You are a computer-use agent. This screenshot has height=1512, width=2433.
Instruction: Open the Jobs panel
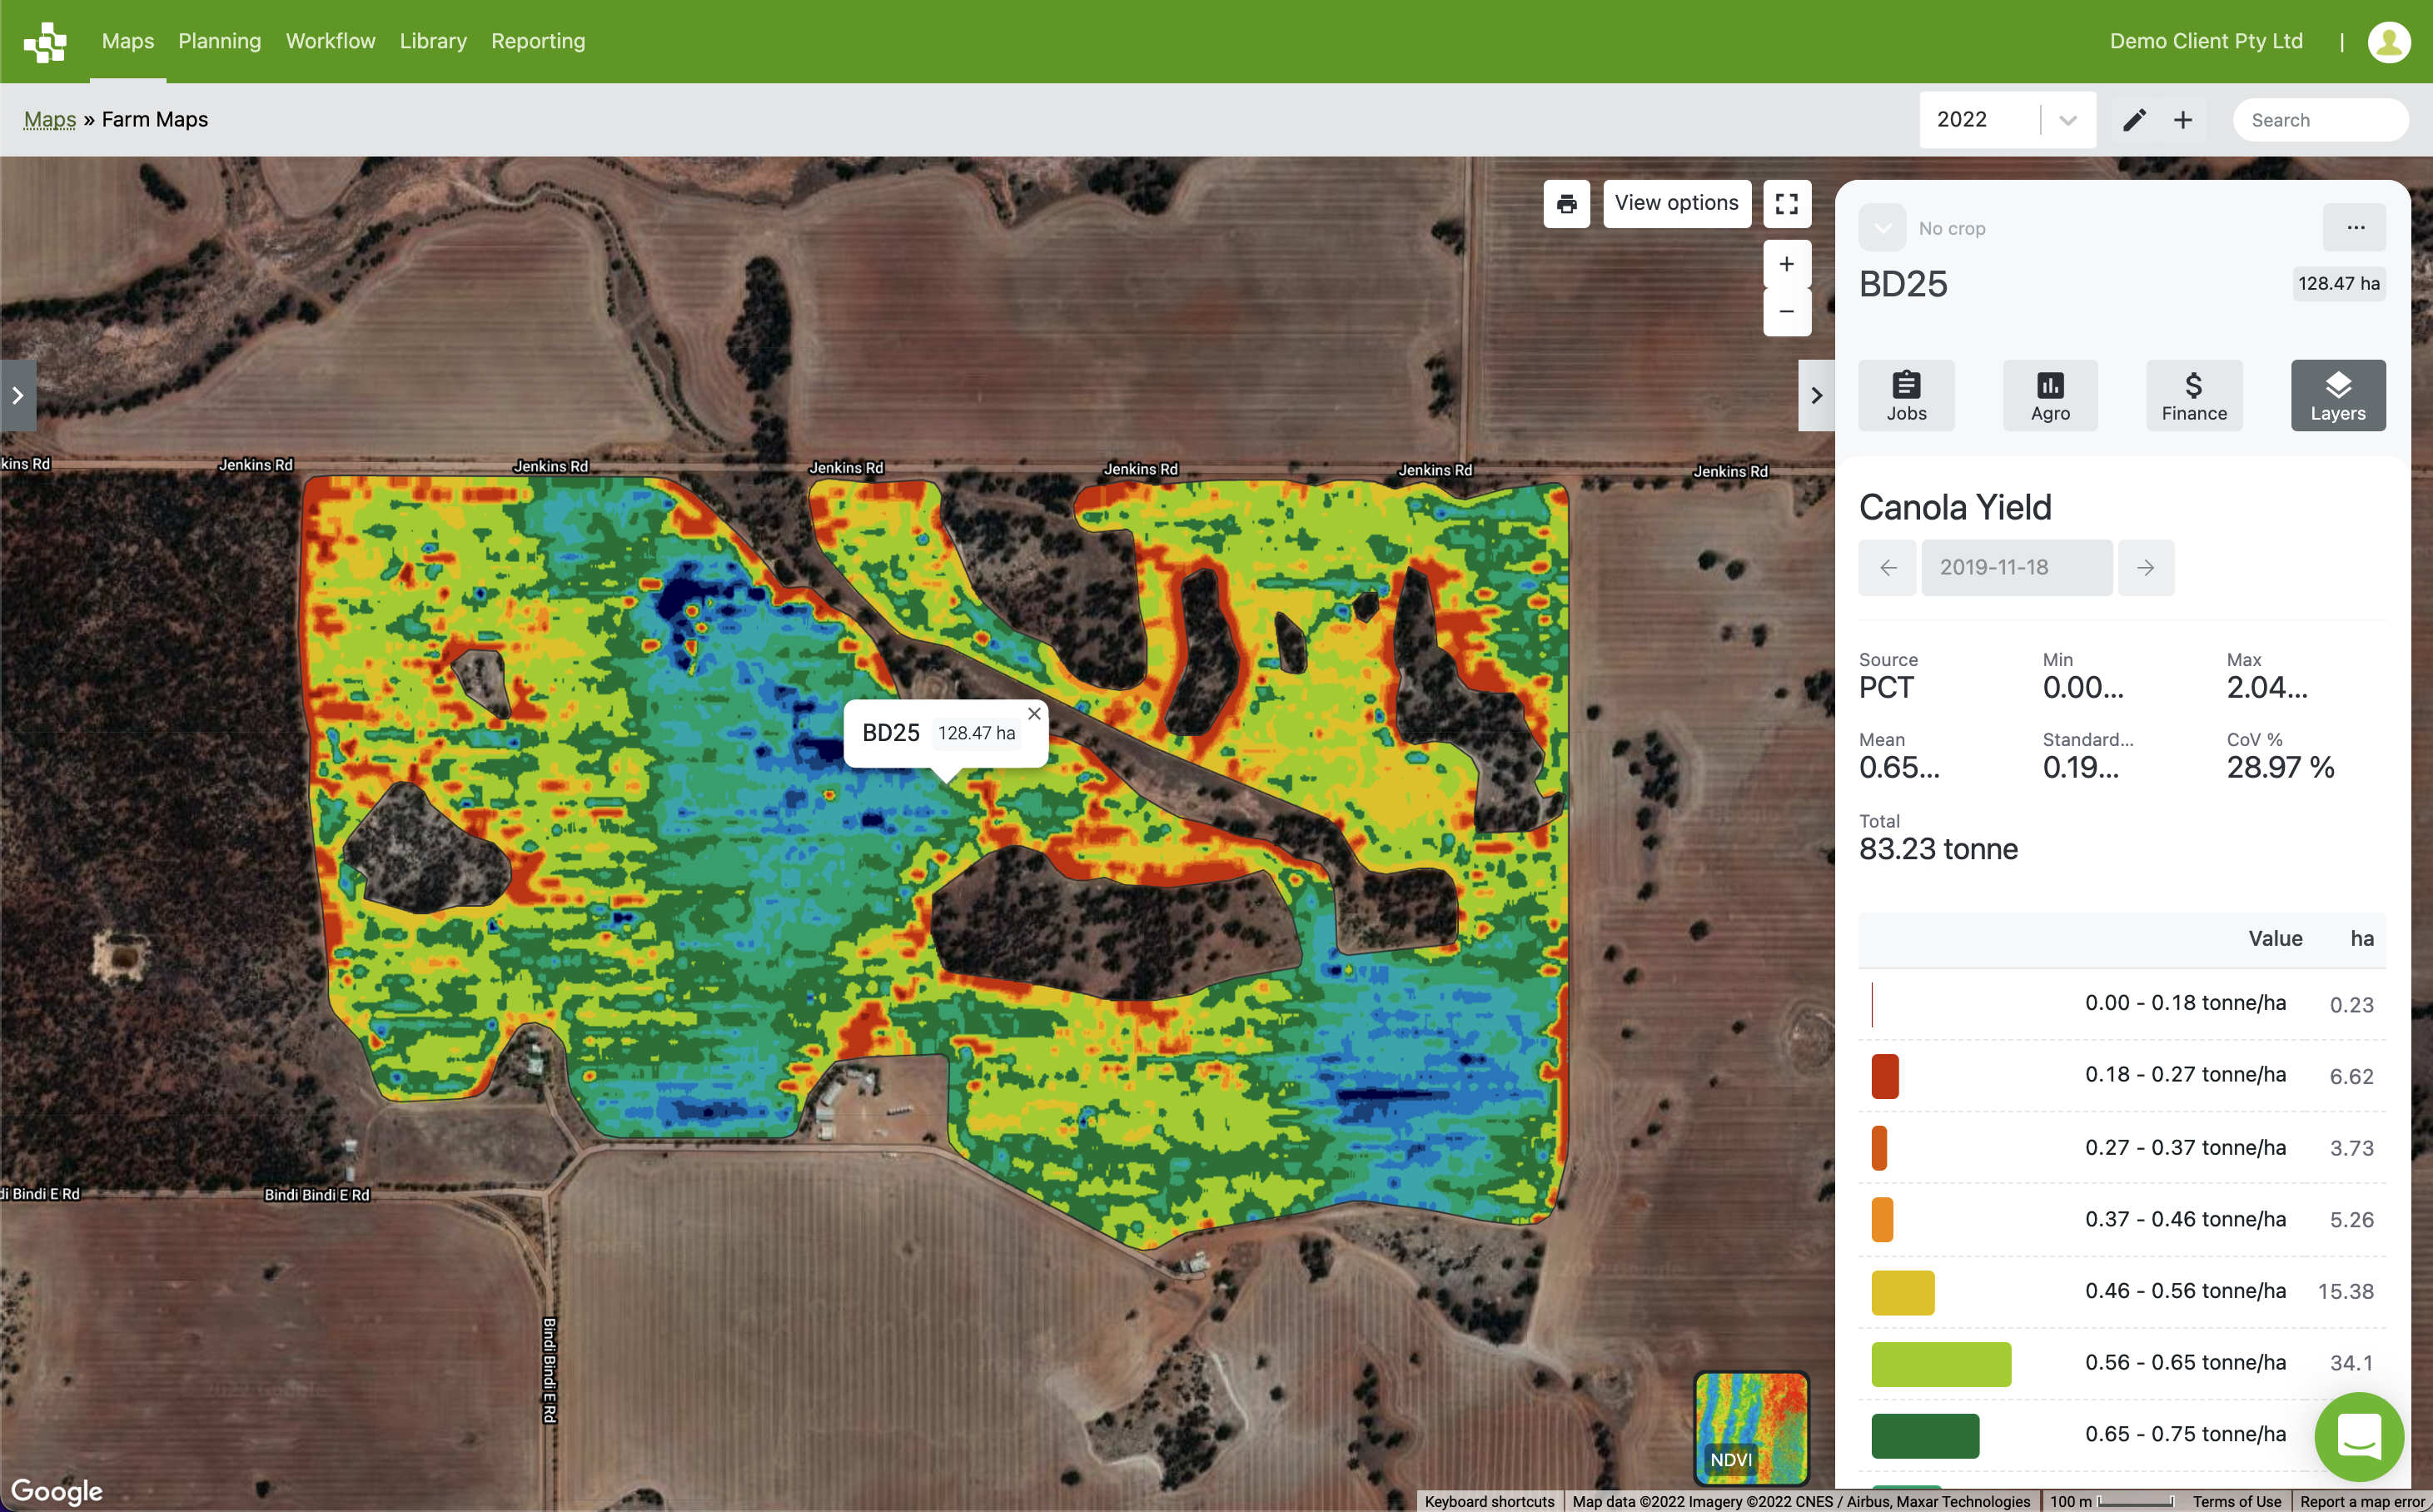point(1906,396)
